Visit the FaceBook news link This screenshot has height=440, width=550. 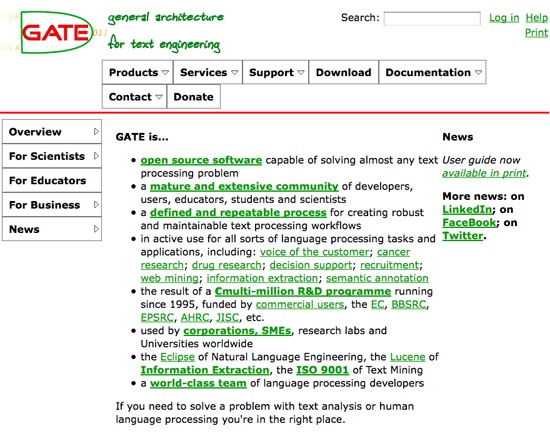pos(469,222)
